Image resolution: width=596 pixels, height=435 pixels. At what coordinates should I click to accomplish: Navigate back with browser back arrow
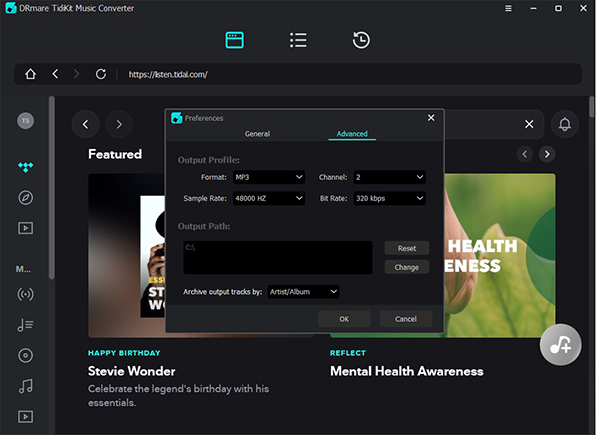(55, 74)
